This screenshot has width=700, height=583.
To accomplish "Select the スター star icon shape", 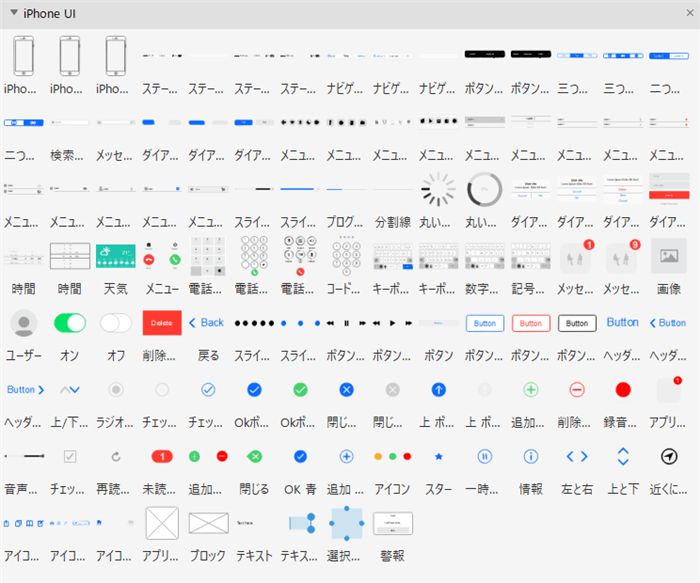I will (438, 456).
